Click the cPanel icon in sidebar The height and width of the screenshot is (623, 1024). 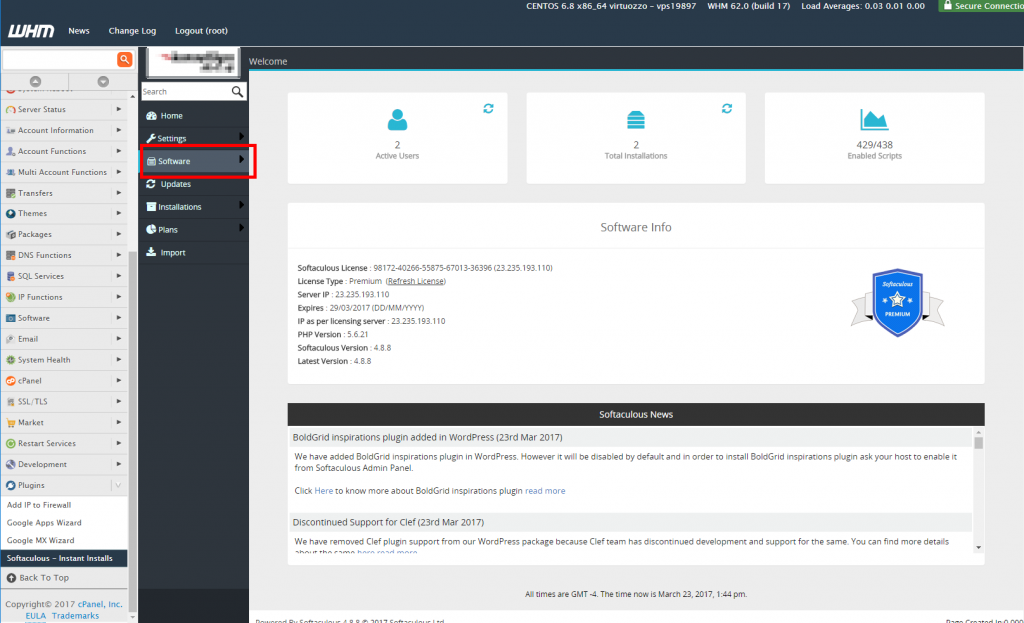10,381
